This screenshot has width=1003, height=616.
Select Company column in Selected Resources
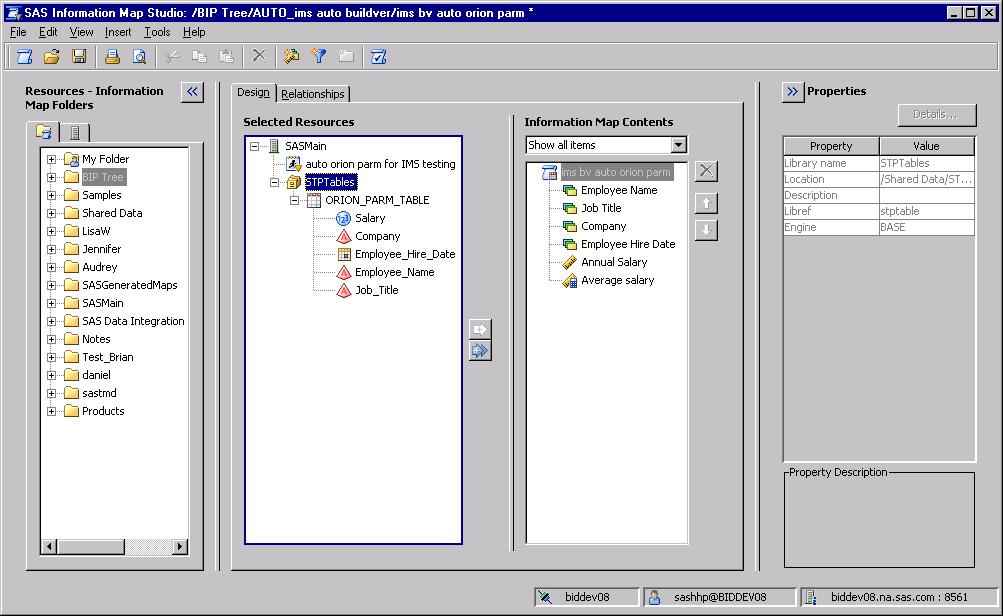tap(377, 236)
